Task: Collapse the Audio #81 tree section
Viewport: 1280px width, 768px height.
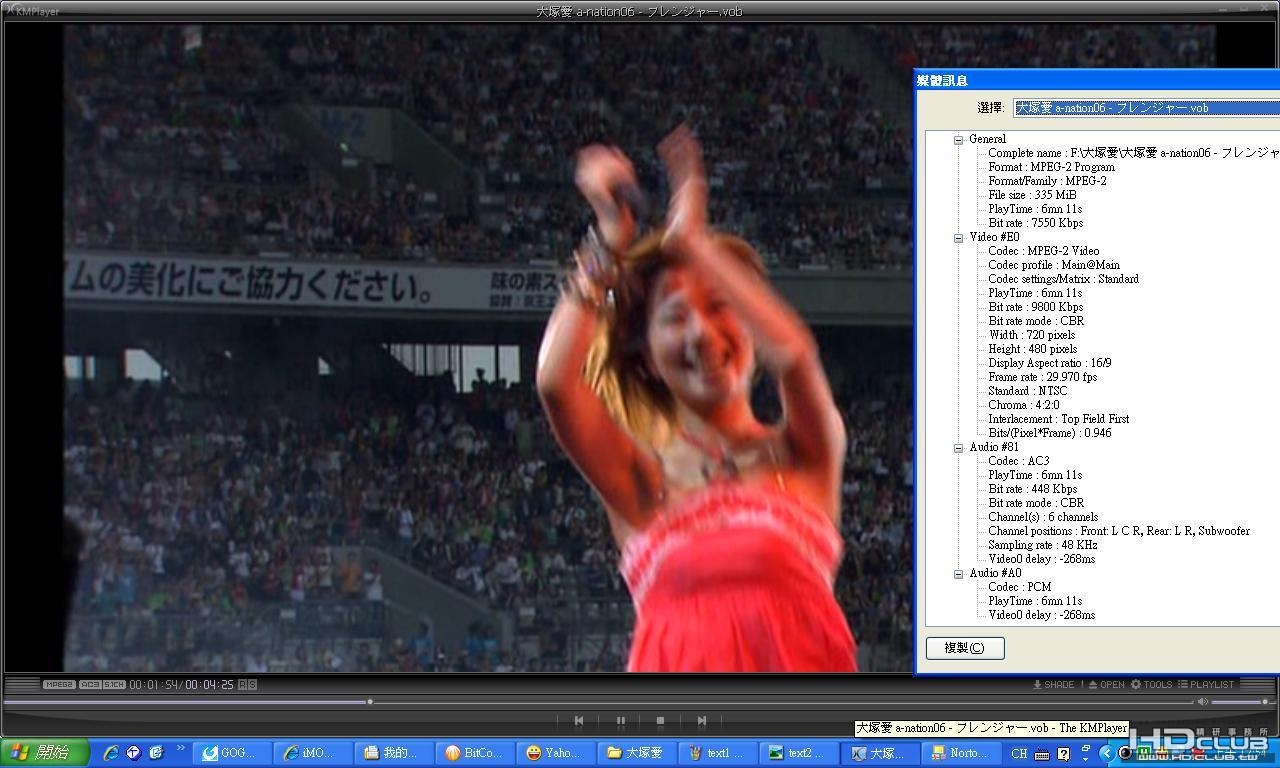Action: coord(958,447)
